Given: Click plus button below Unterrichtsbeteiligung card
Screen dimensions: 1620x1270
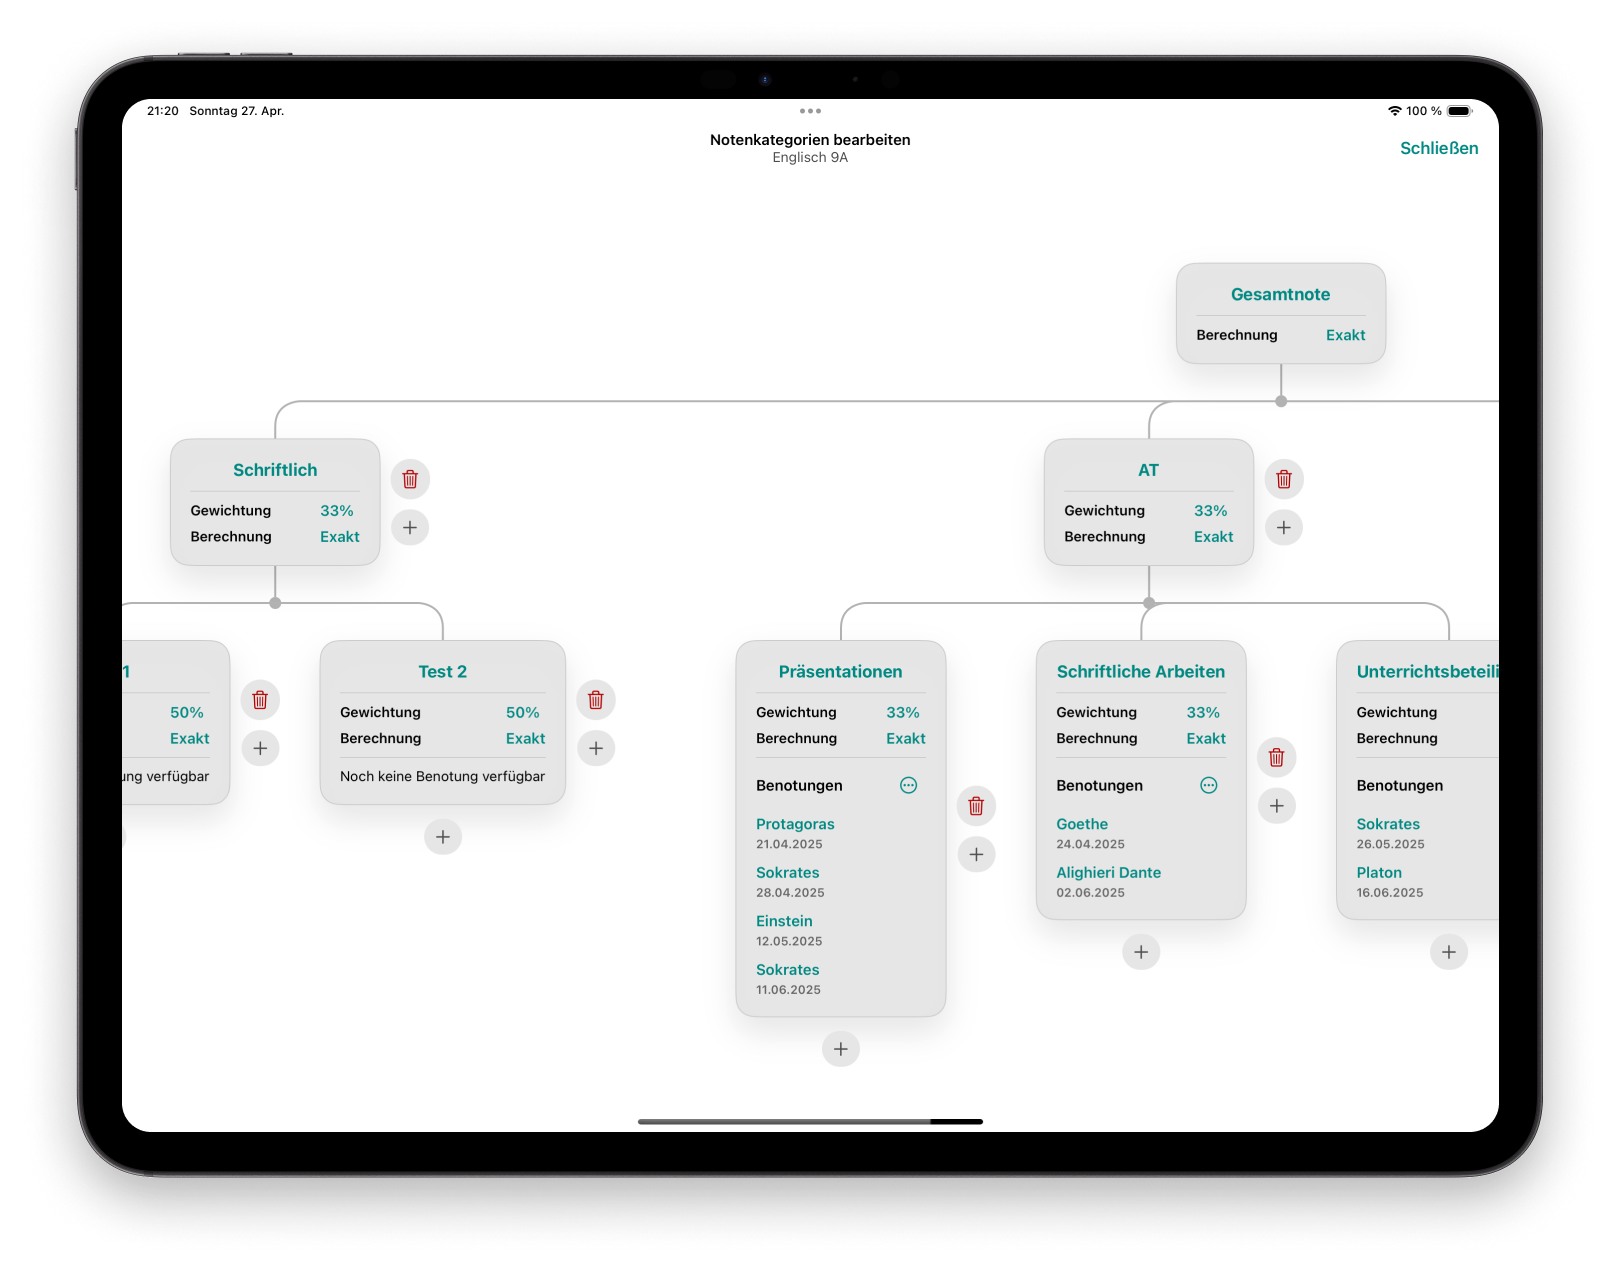Looking at the screenshot, I should tap(1449, 952).
